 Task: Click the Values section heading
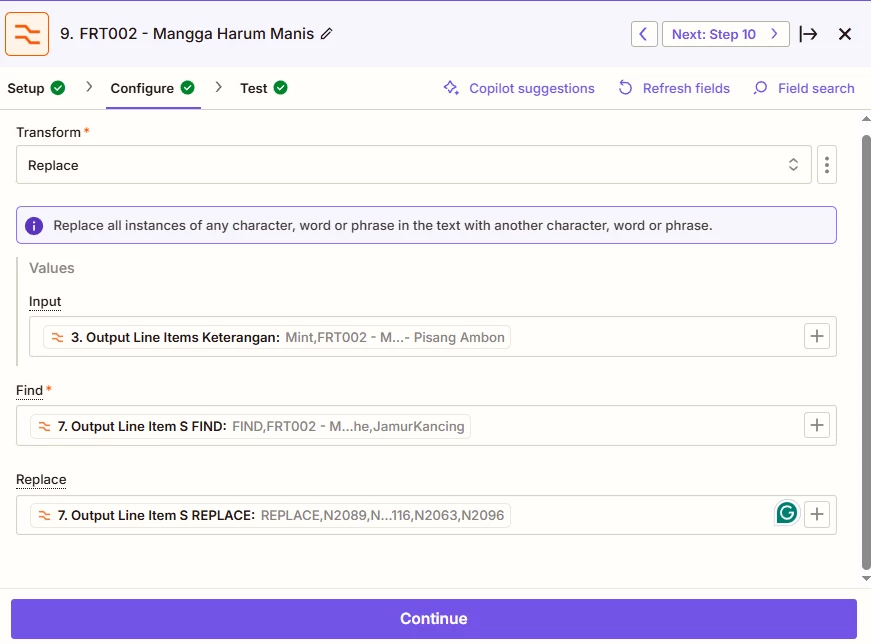52,268
